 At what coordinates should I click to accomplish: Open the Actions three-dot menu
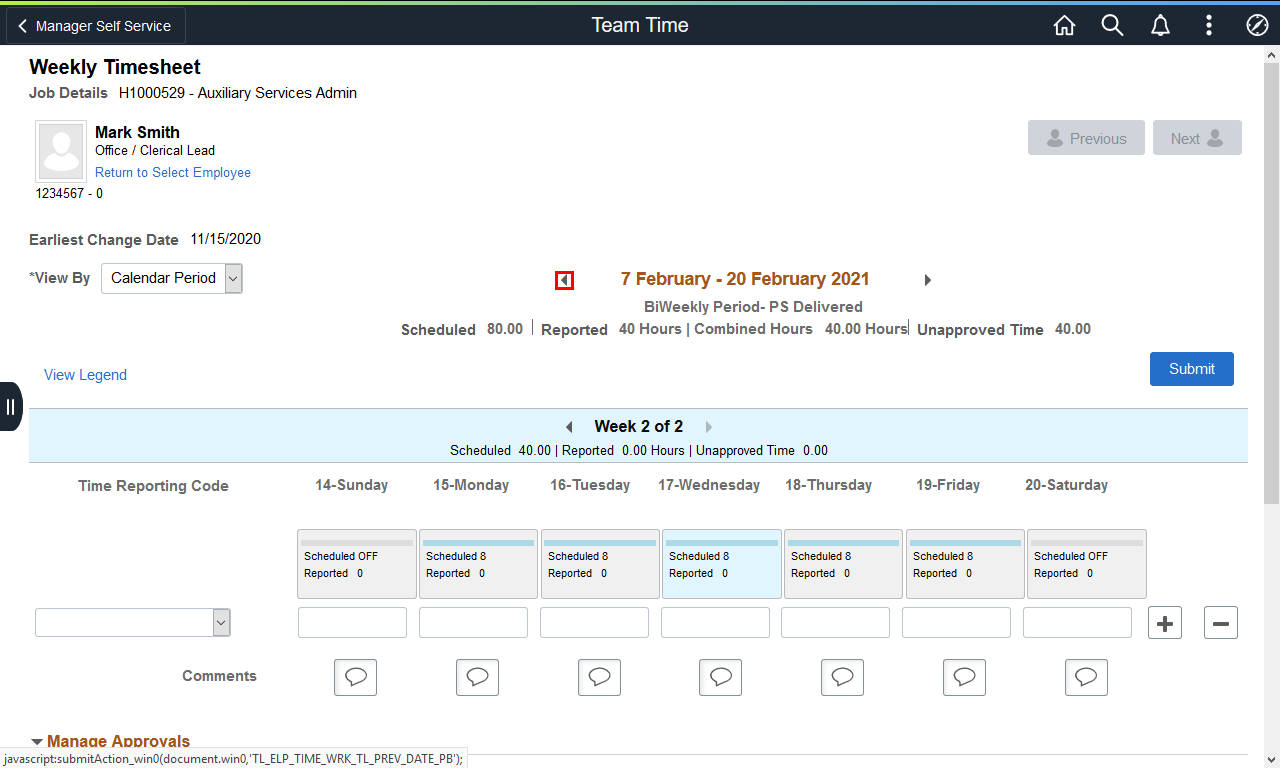[1209, 26]
